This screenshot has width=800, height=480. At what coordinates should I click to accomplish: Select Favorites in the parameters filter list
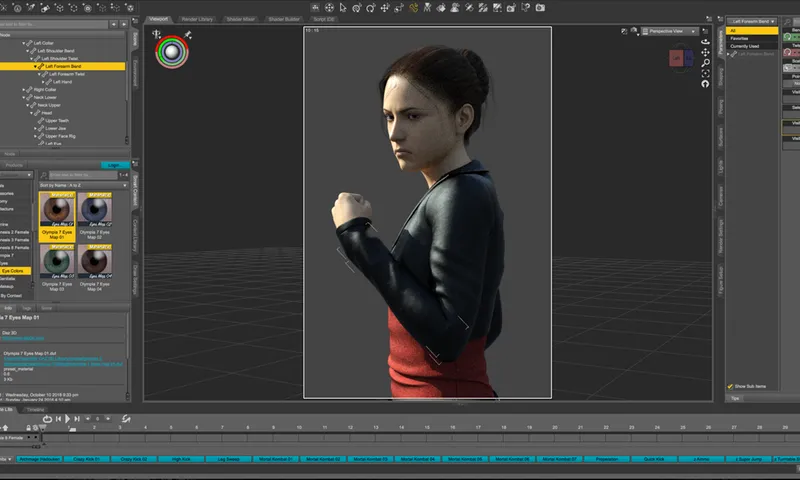[739, 39]
